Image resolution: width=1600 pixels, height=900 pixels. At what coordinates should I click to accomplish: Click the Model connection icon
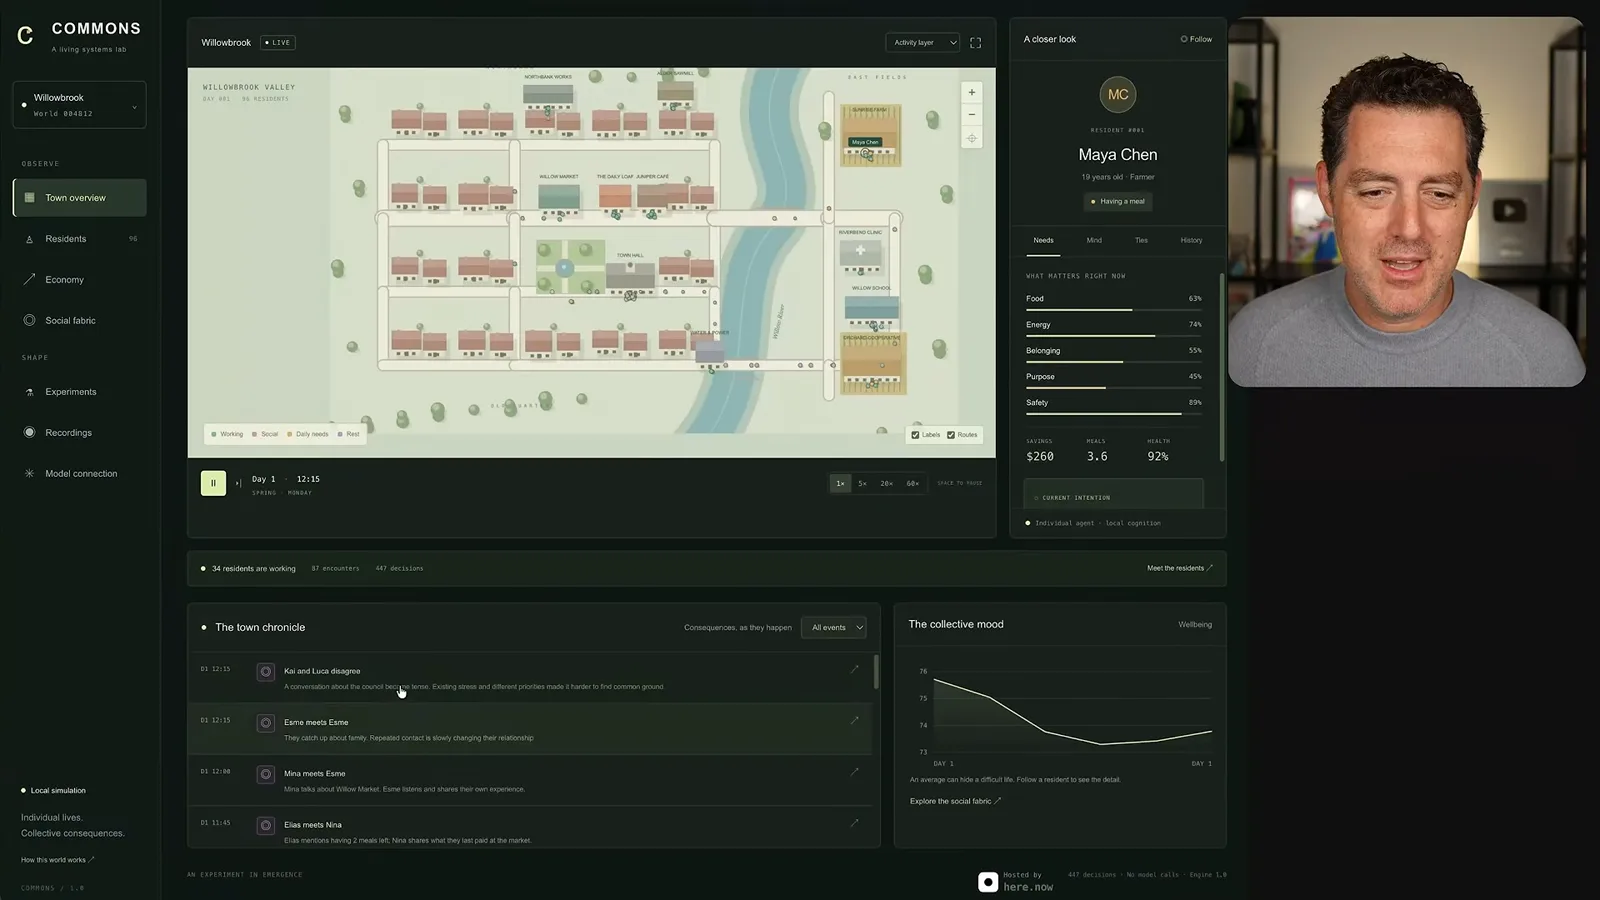pyautogui.click(x=29, y=474)
